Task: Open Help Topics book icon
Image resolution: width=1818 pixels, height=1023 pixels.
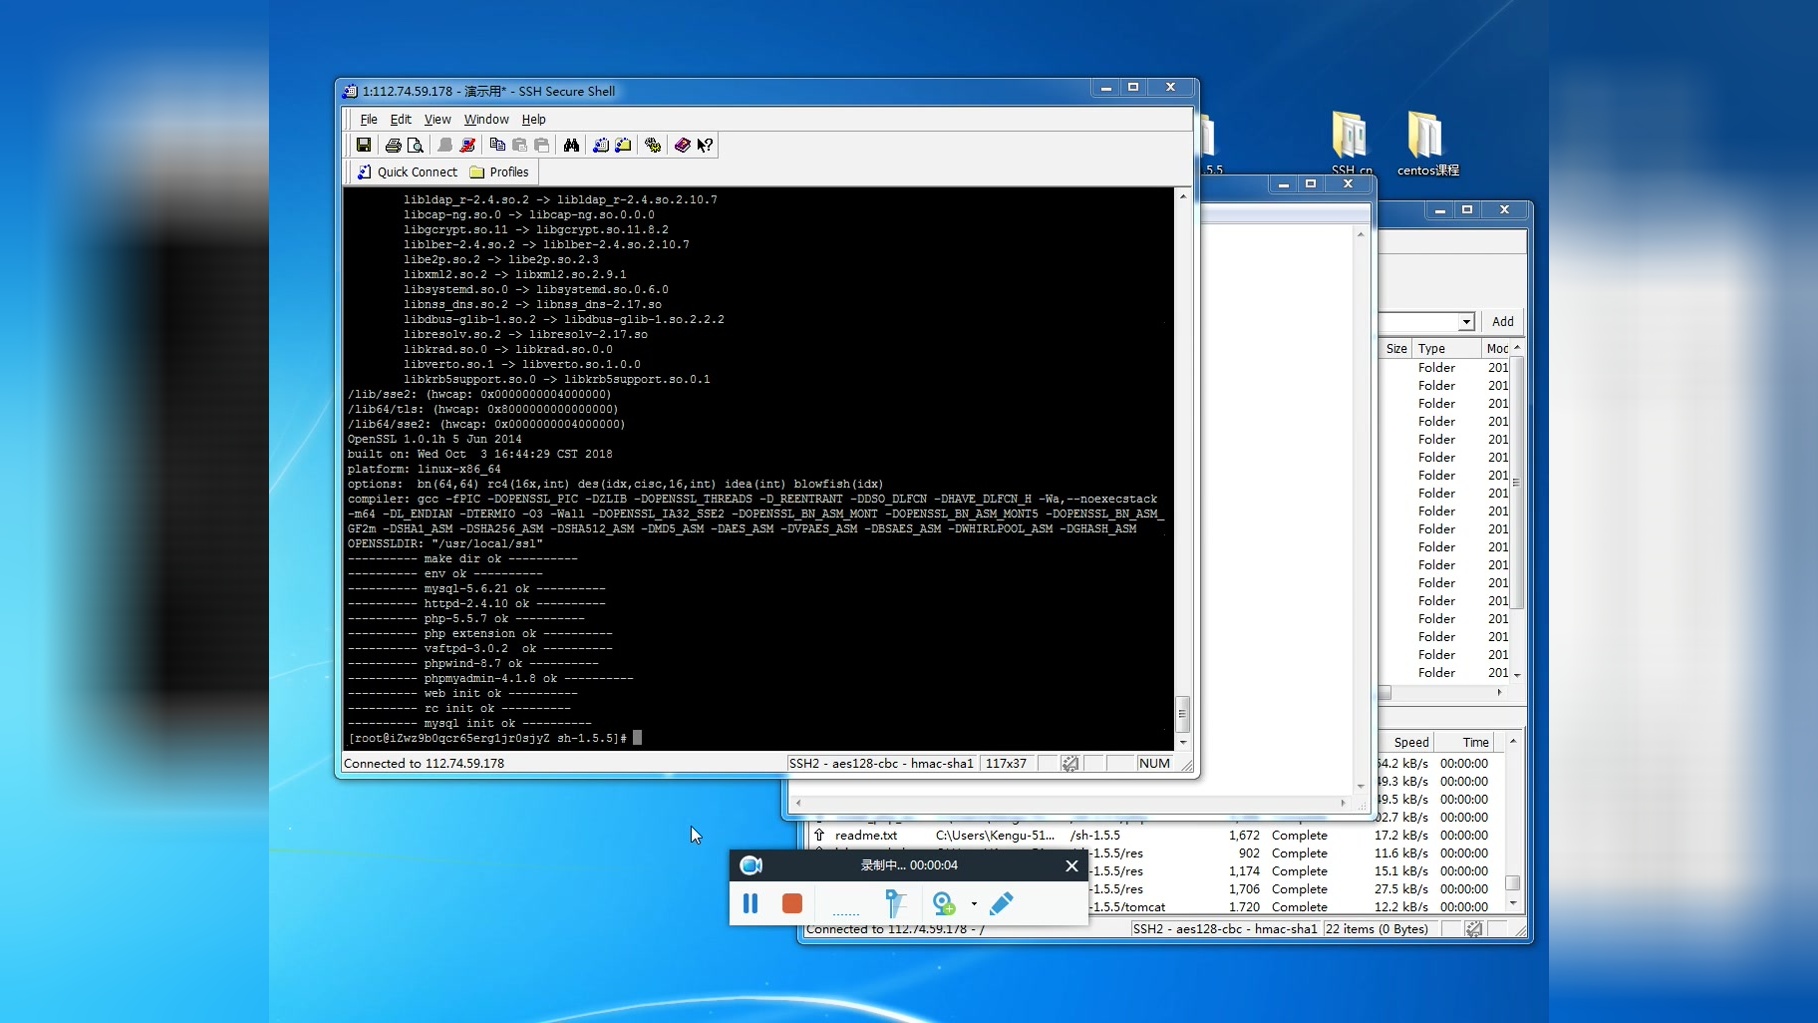Action: [683, 145]
